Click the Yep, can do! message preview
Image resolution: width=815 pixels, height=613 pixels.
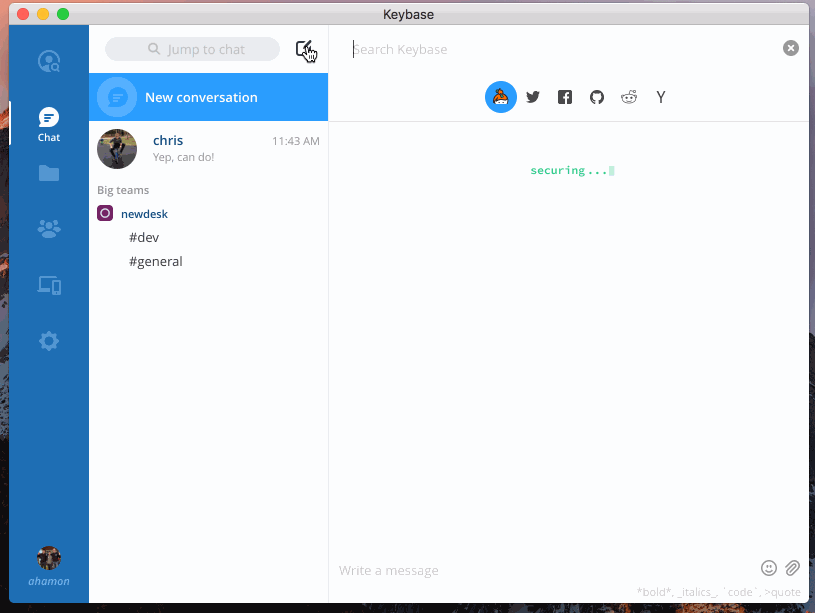point(183,157)
